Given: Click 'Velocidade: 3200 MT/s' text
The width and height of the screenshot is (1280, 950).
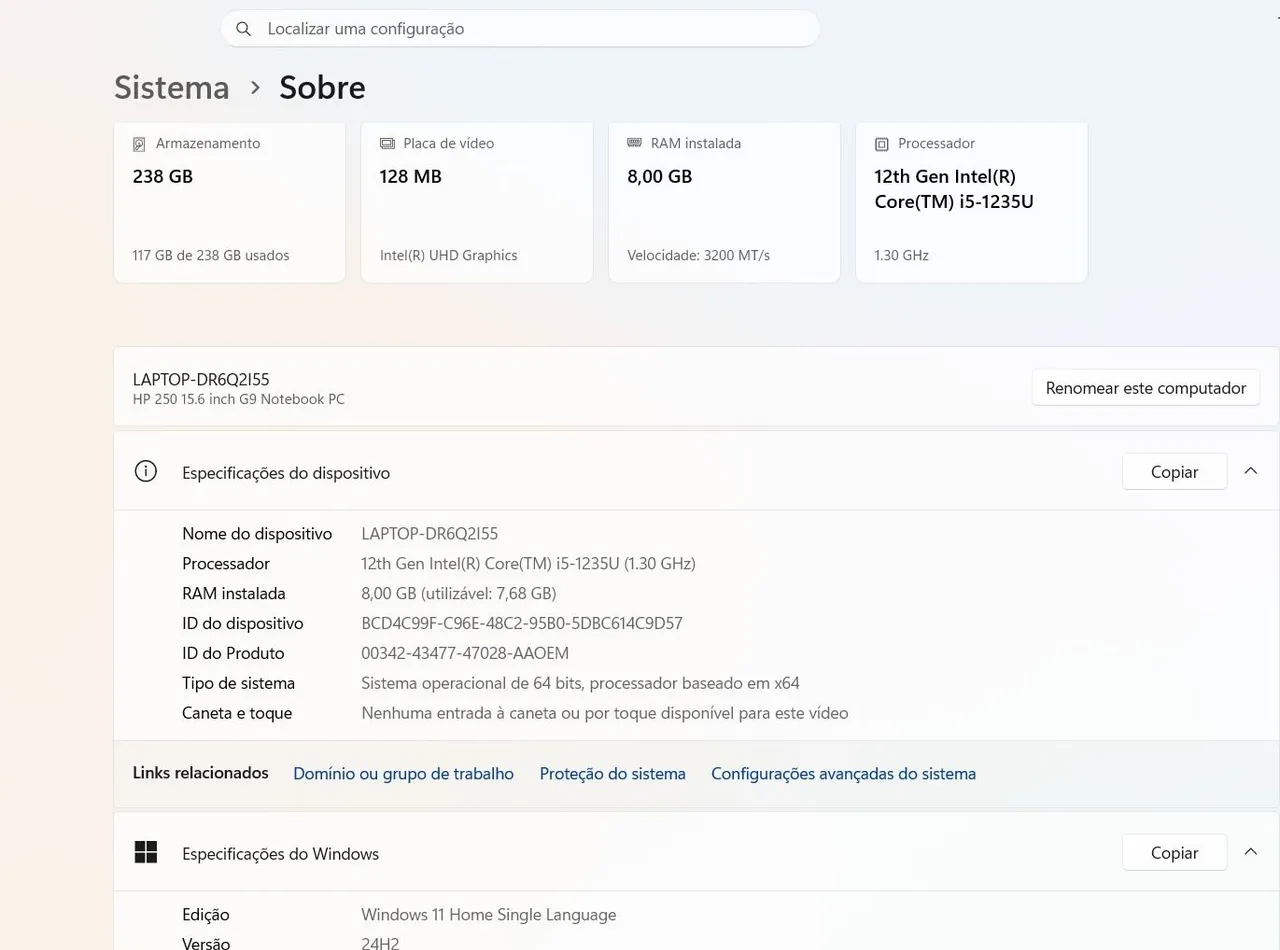Looking at the screenshot, I should (x=699, y=256).
